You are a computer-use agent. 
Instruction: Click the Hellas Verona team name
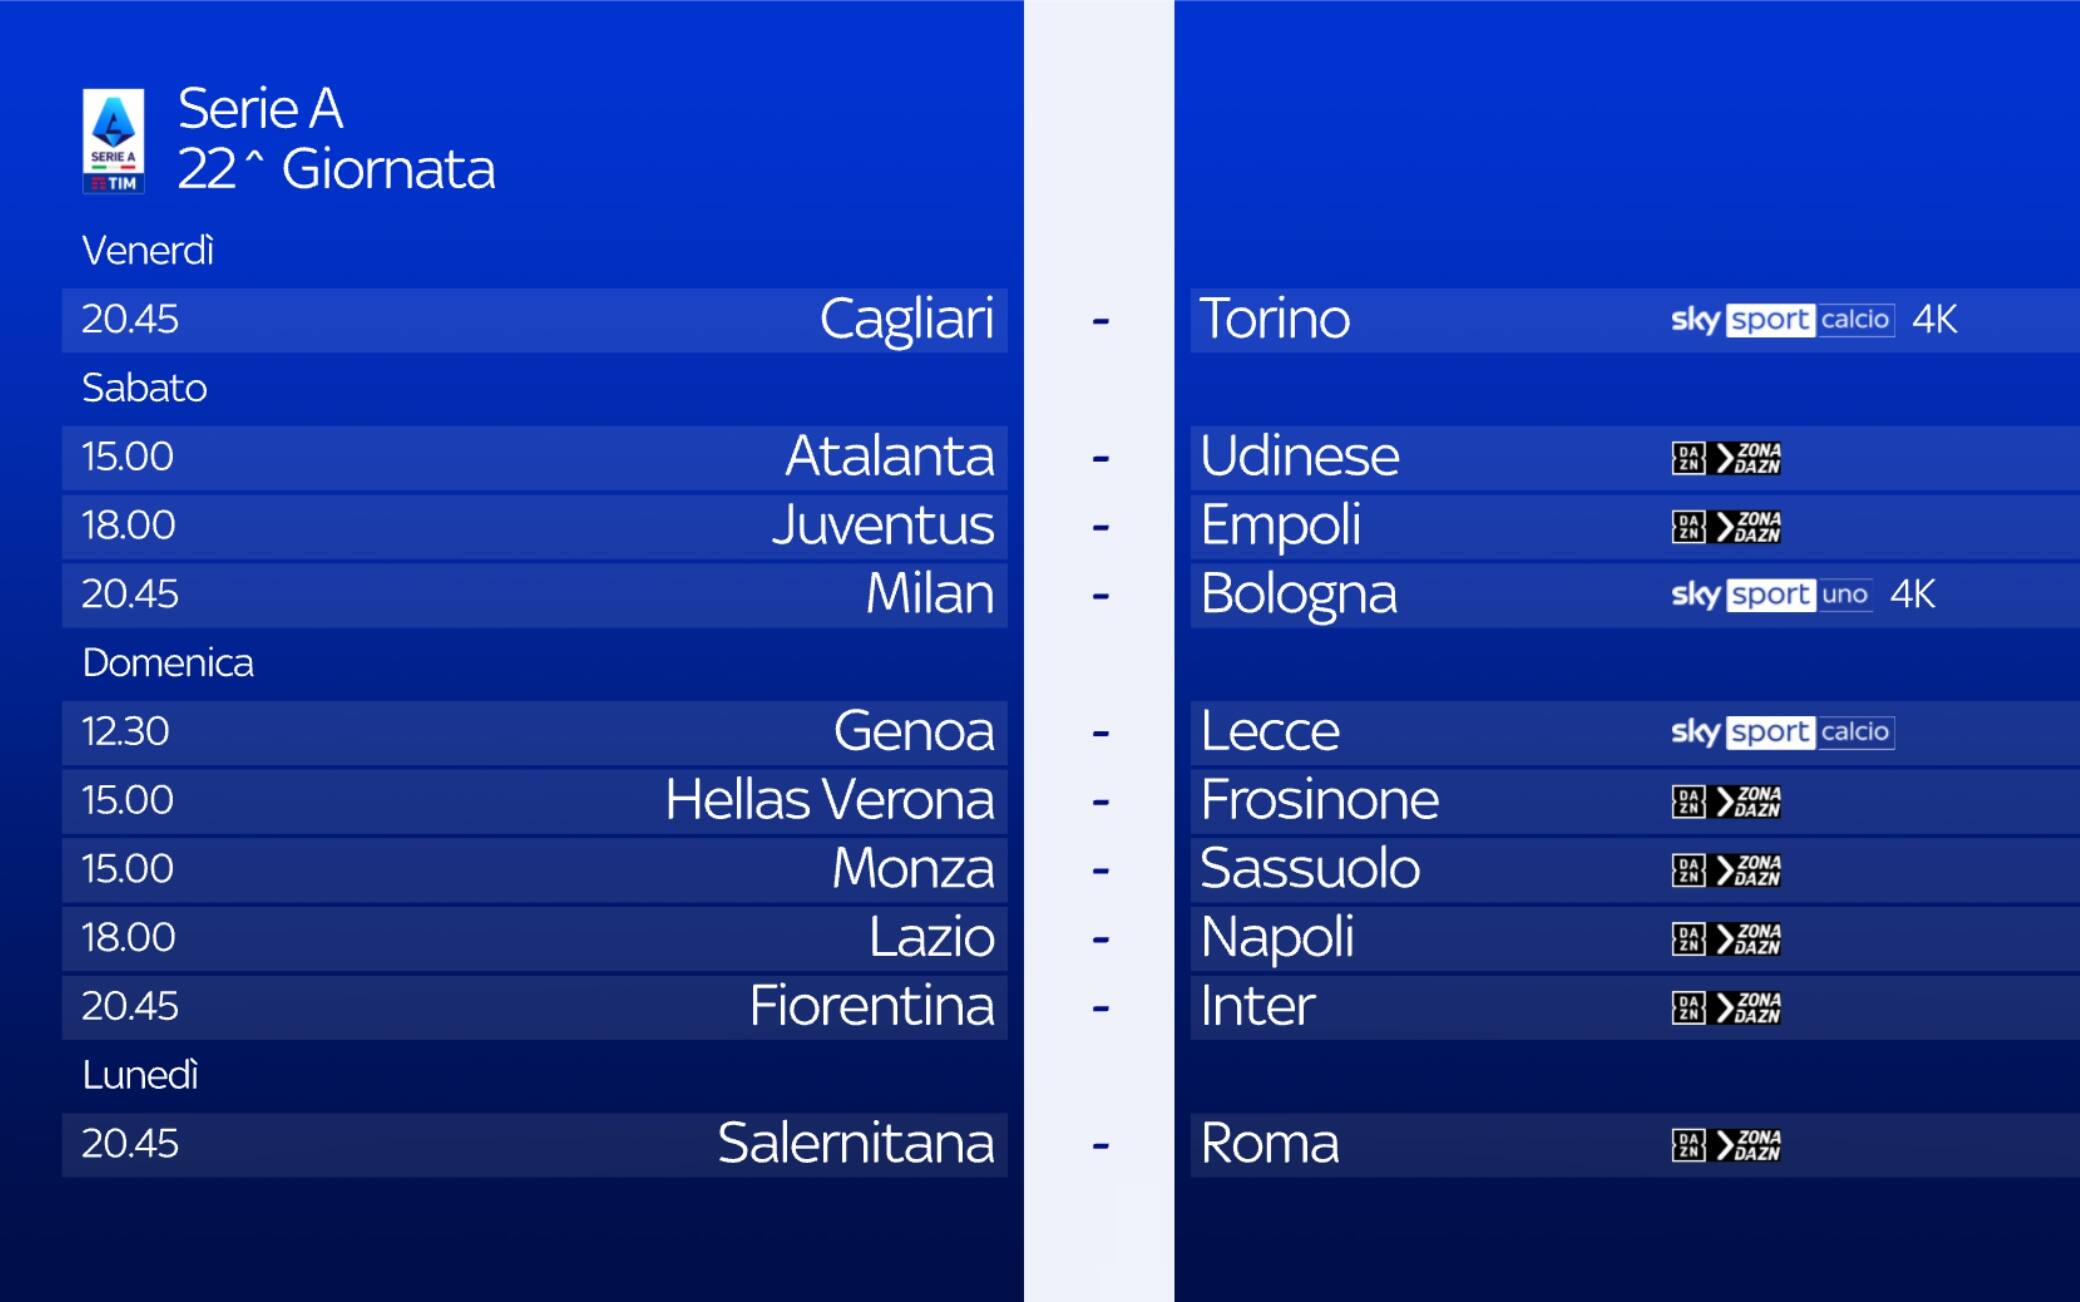[830, 800]
